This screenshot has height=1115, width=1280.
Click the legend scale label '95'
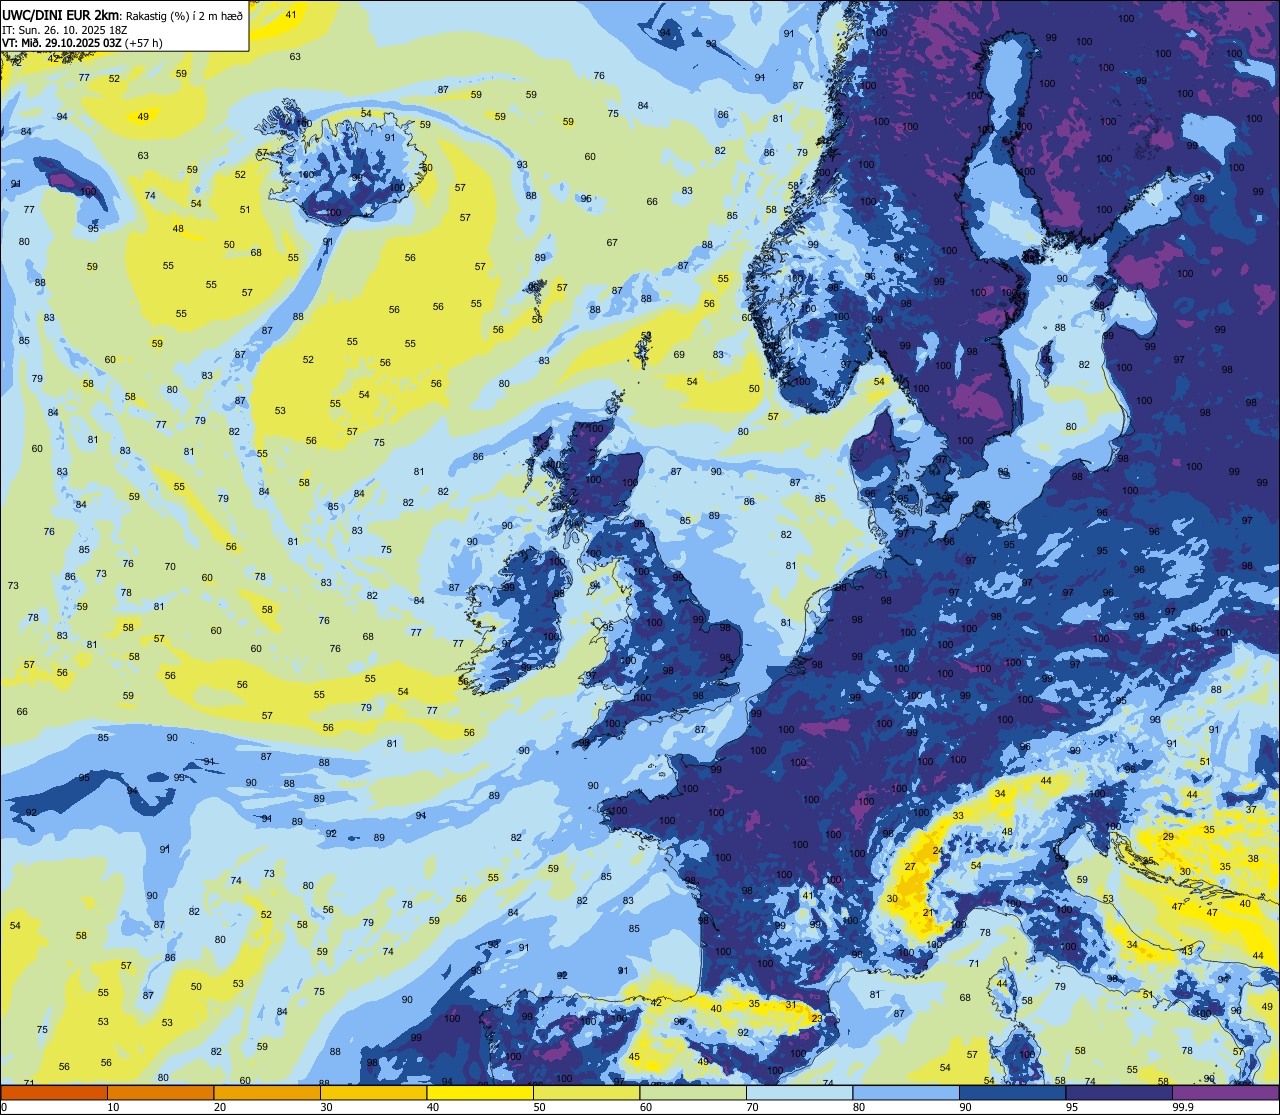(1072, 1107)
